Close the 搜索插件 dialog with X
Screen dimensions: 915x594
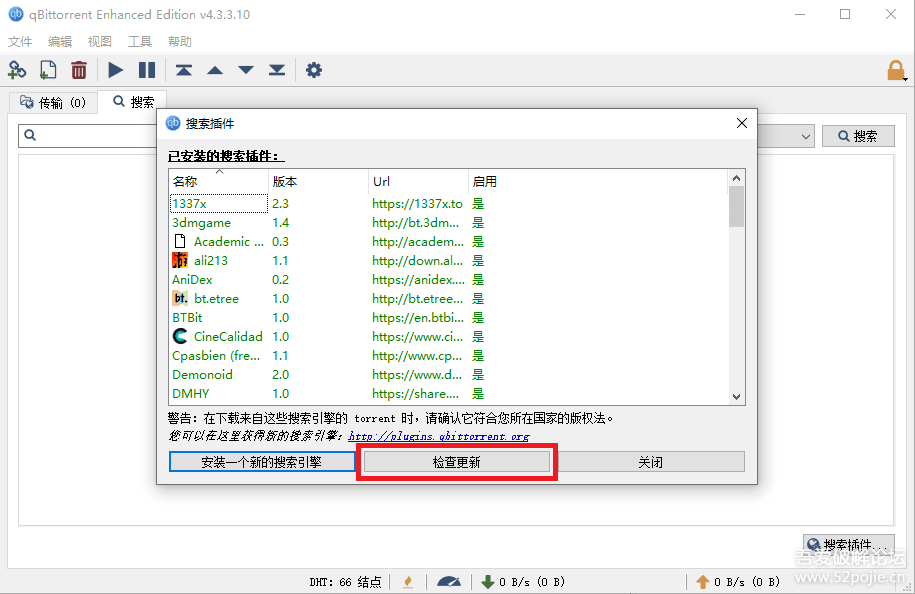[742, 123]
